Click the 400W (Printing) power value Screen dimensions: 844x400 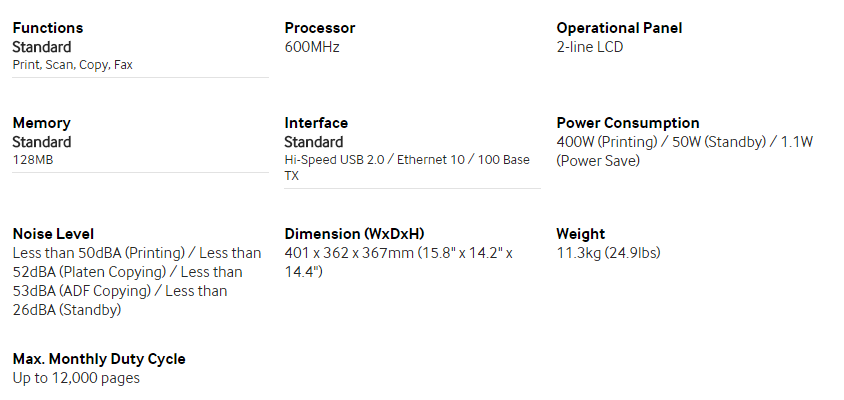tap(607, 143)
